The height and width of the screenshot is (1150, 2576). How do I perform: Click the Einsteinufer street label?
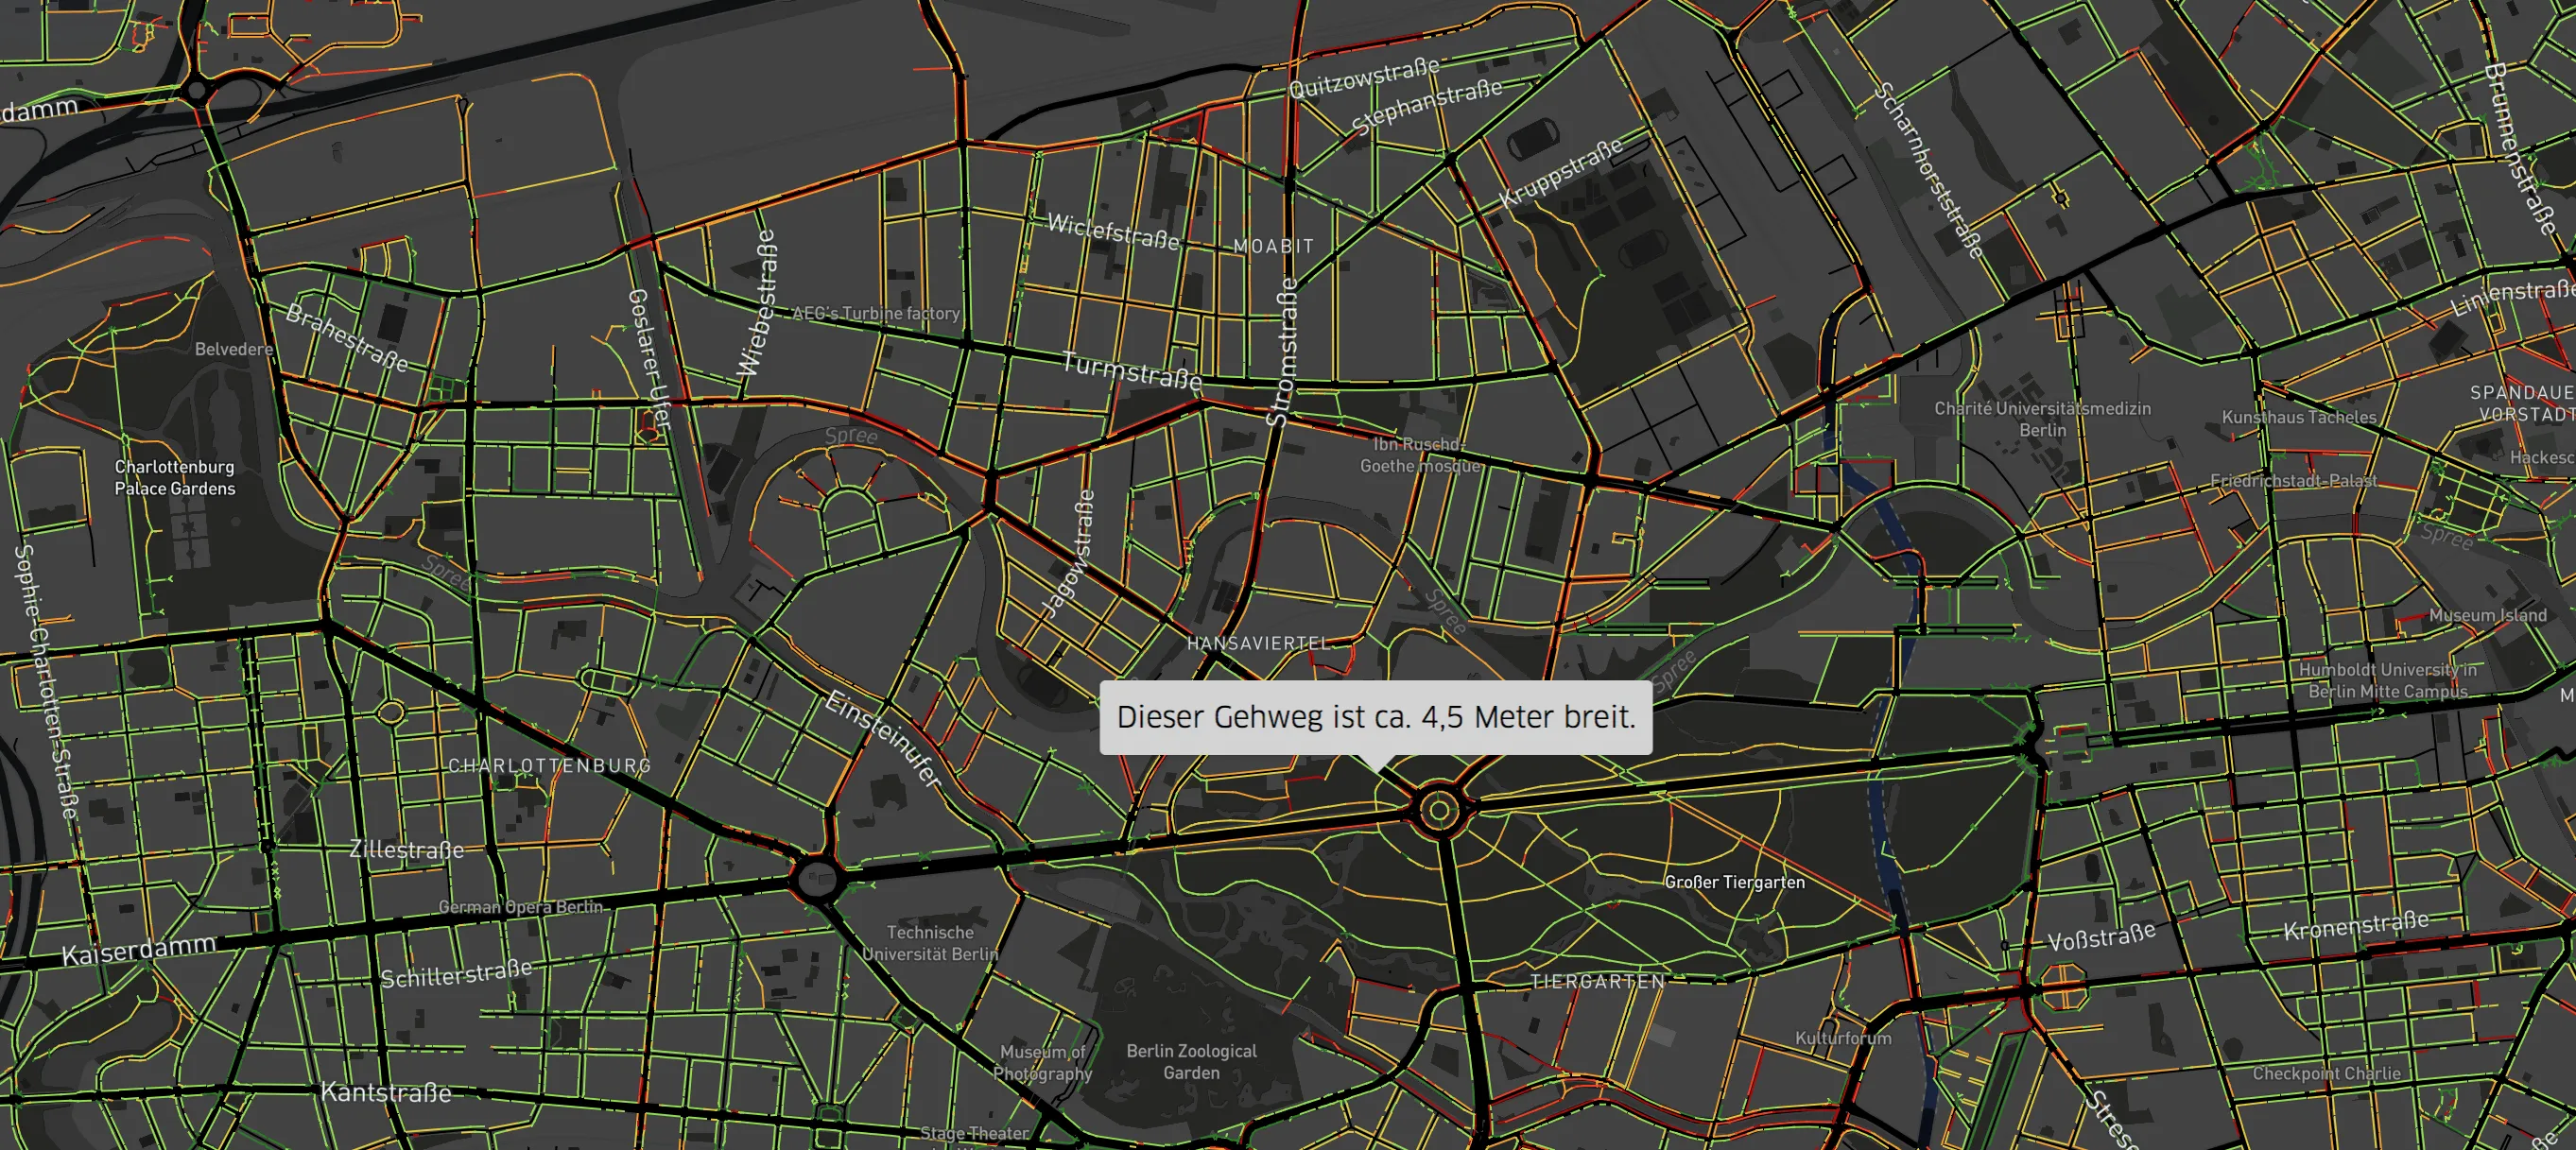click(x=884, y=739)
